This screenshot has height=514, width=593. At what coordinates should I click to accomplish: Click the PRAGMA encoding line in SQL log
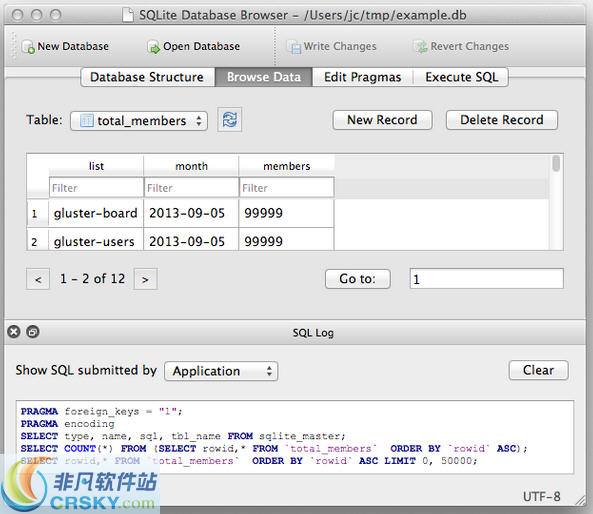[67, 424]
